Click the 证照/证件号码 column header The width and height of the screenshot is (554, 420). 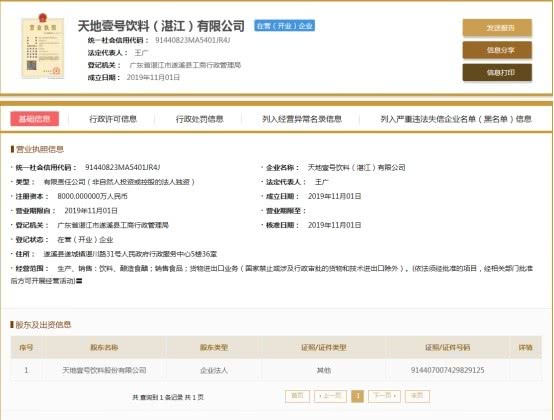tap(447, 348)
